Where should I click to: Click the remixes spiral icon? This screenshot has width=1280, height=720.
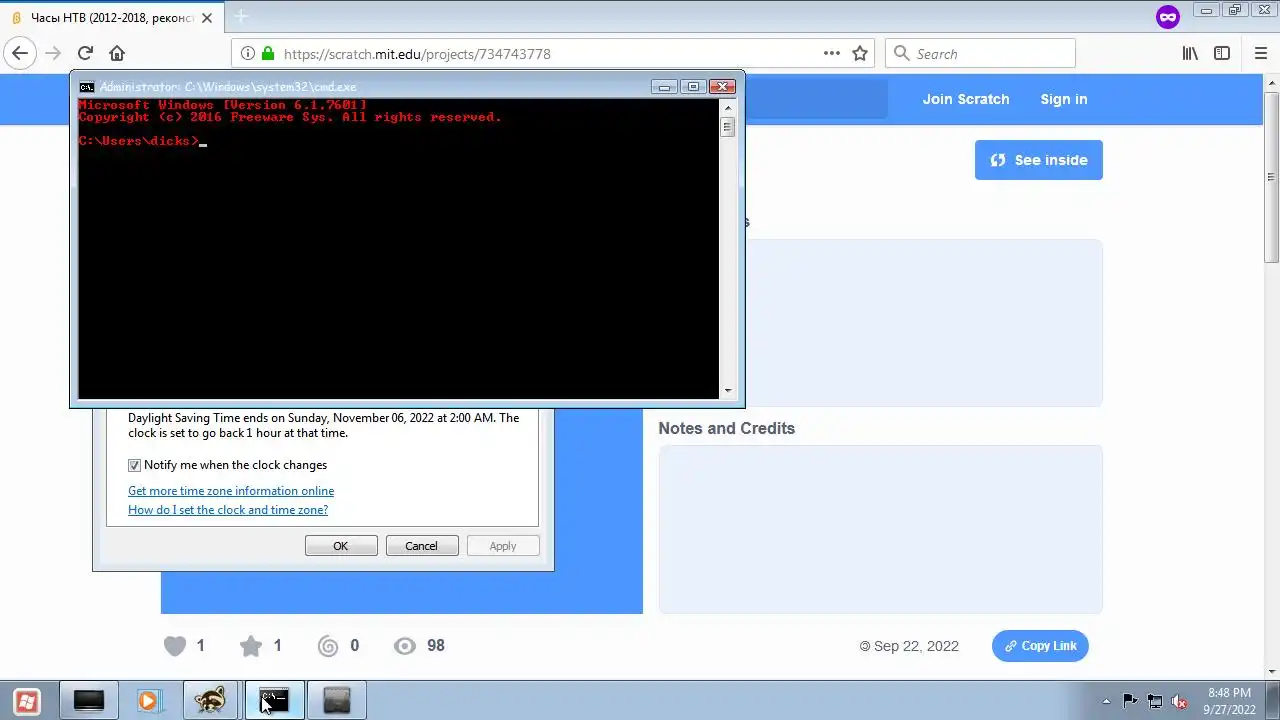328,646
